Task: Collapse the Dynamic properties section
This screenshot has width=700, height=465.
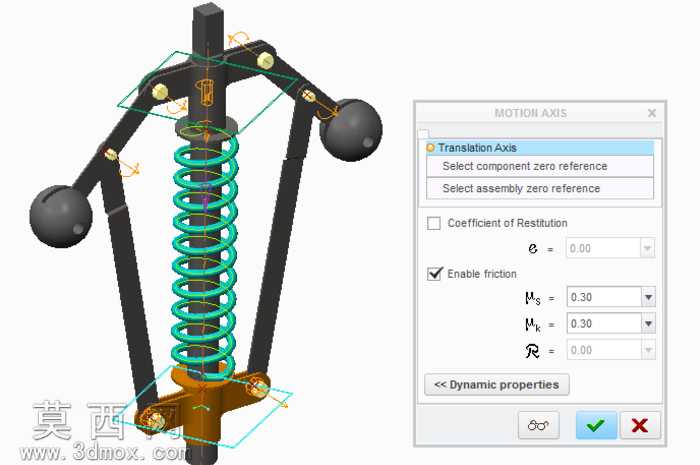Action: click(497, 385)
